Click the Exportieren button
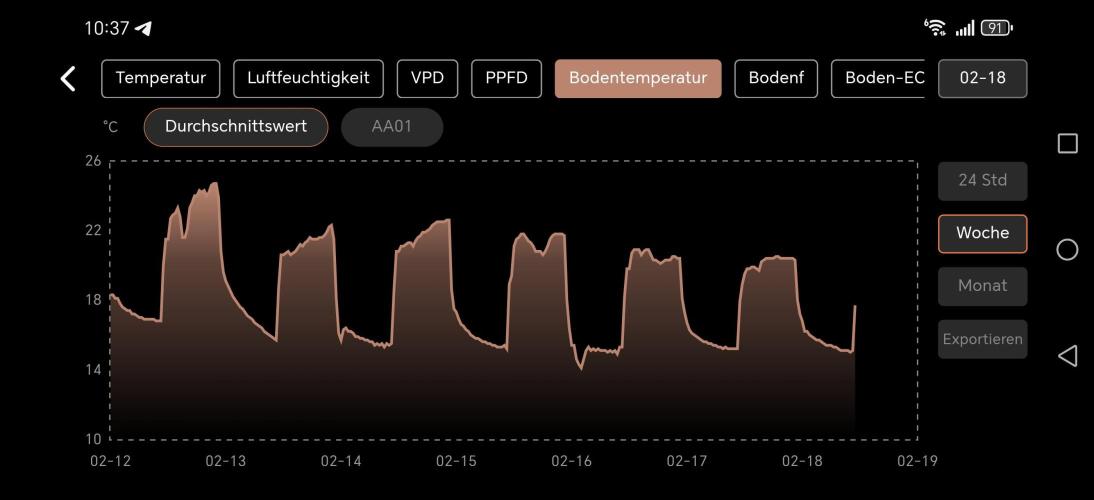The height and width of the screenshot is (500, 1094). coord(982,339)
